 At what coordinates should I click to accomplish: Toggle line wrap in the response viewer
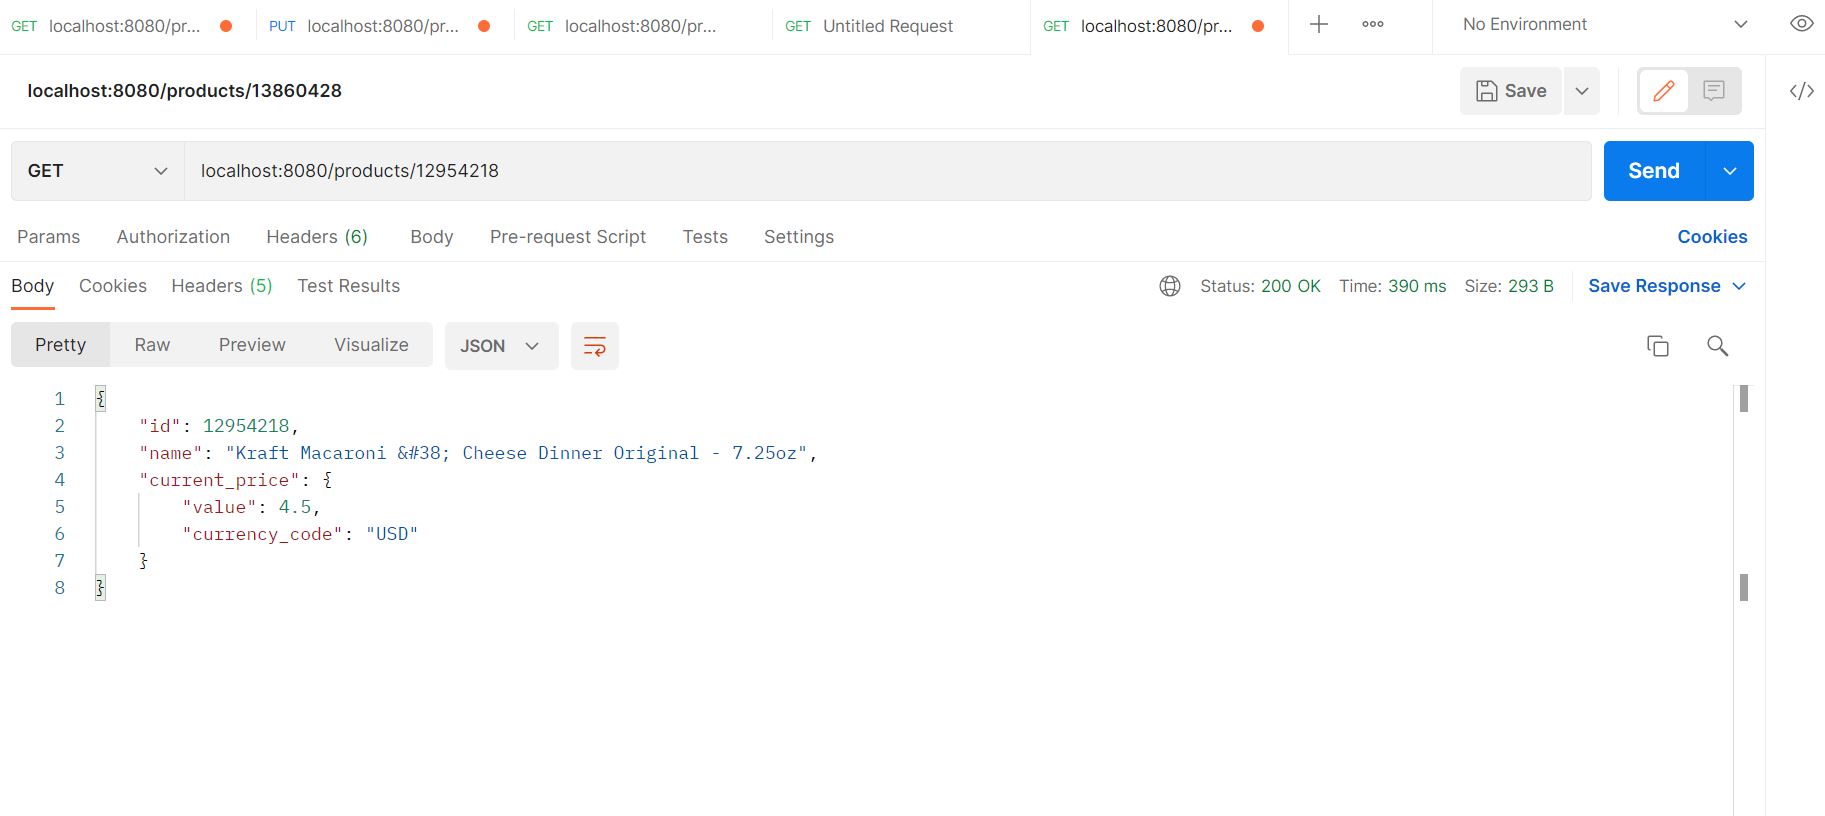tap(594, 346)
